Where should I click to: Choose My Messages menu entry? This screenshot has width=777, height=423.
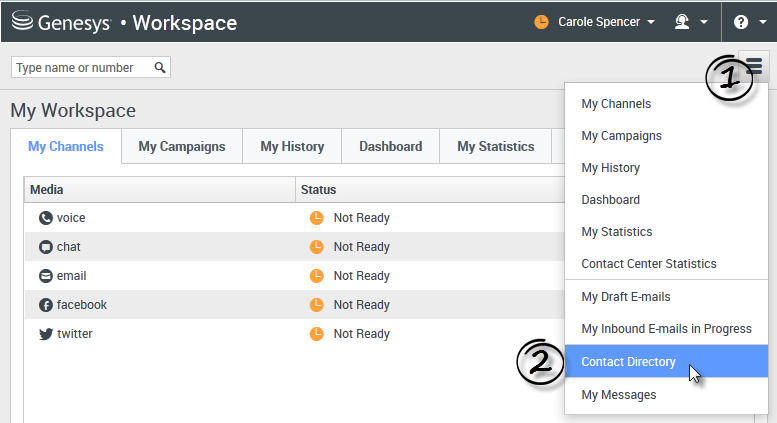619,395
